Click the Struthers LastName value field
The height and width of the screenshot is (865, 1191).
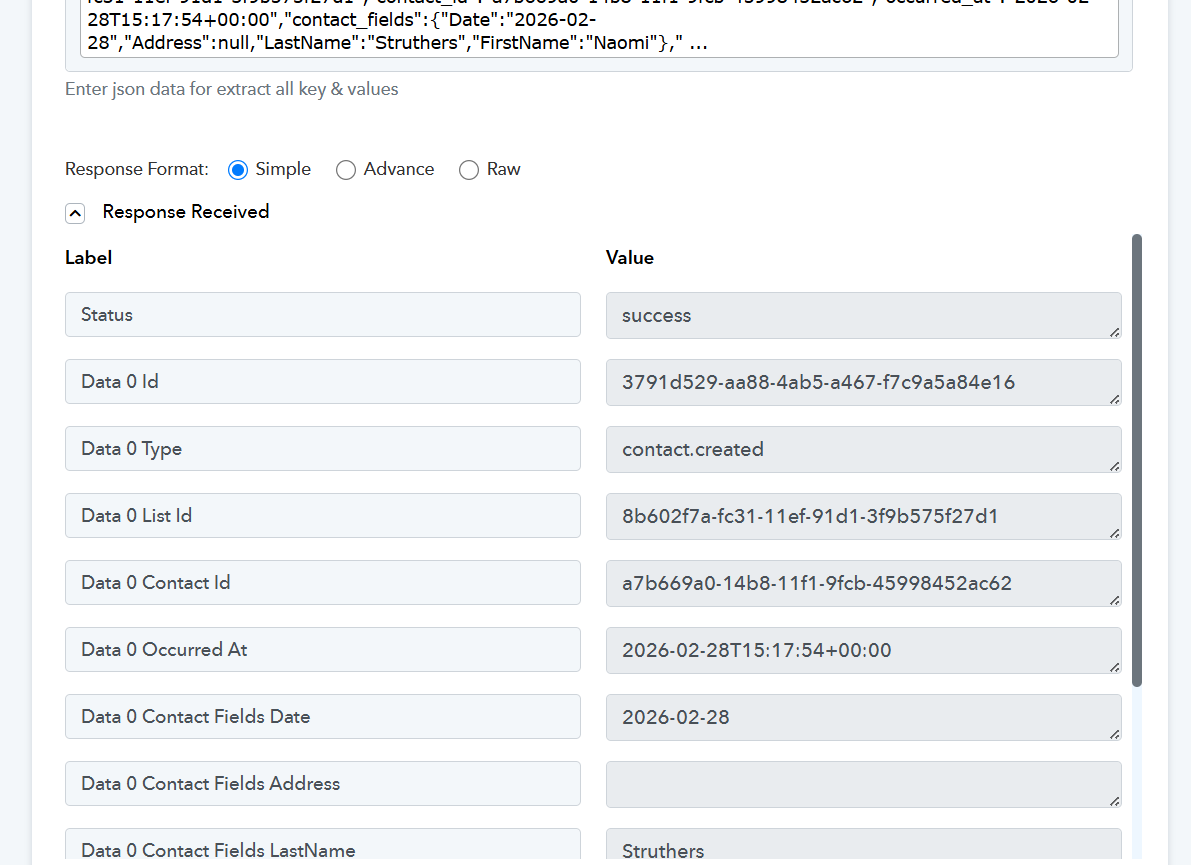(x=862, y=848)
